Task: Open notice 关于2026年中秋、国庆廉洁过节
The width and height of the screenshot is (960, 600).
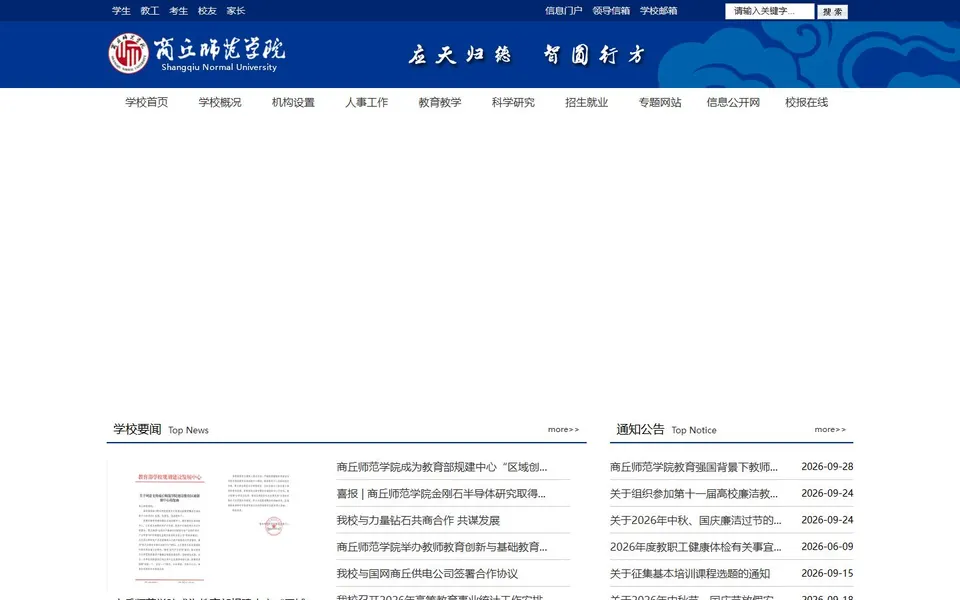Action: (696, 520)
